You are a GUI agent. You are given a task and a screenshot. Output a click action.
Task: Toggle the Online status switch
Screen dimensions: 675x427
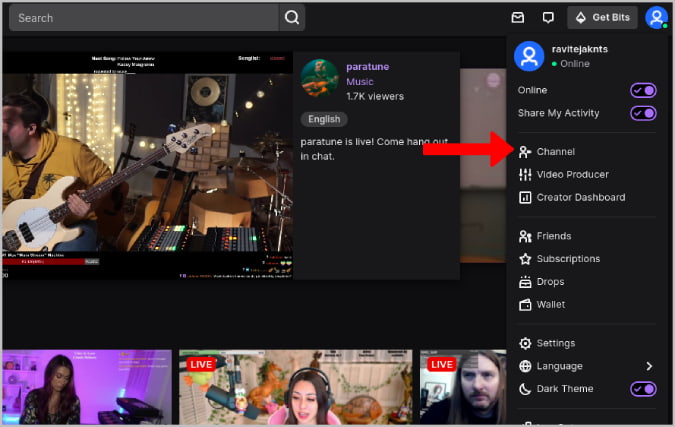pos(643,90)
